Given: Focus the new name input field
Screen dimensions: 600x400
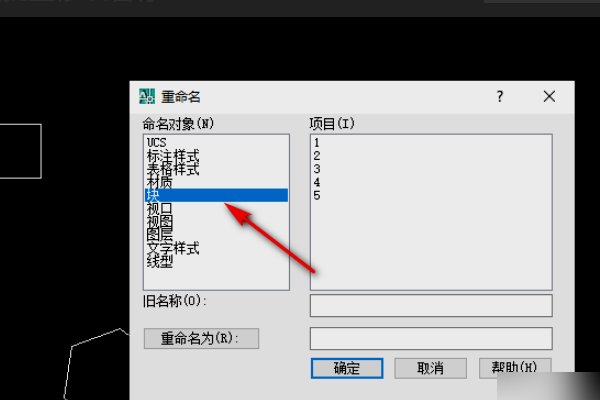Looking at the screenshot, I should click(x=431, y=338).
